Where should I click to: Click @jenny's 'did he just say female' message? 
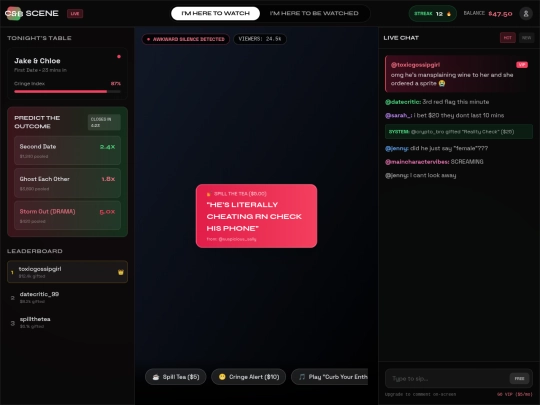pyautogui.click(x=436, y=148)
